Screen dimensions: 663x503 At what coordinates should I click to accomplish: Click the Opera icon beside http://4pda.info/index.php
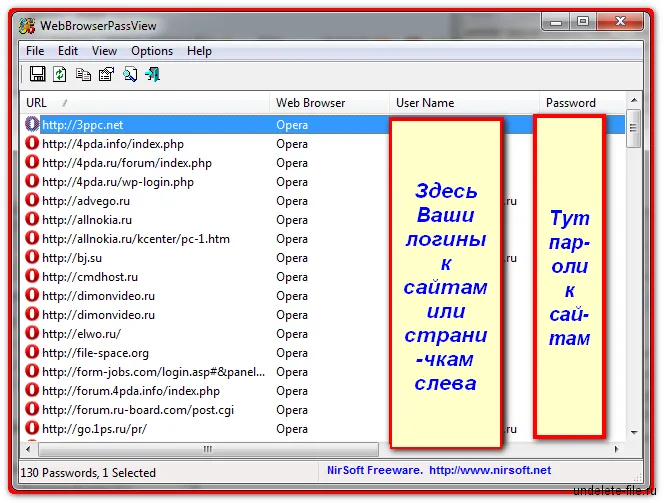point(32,143)
